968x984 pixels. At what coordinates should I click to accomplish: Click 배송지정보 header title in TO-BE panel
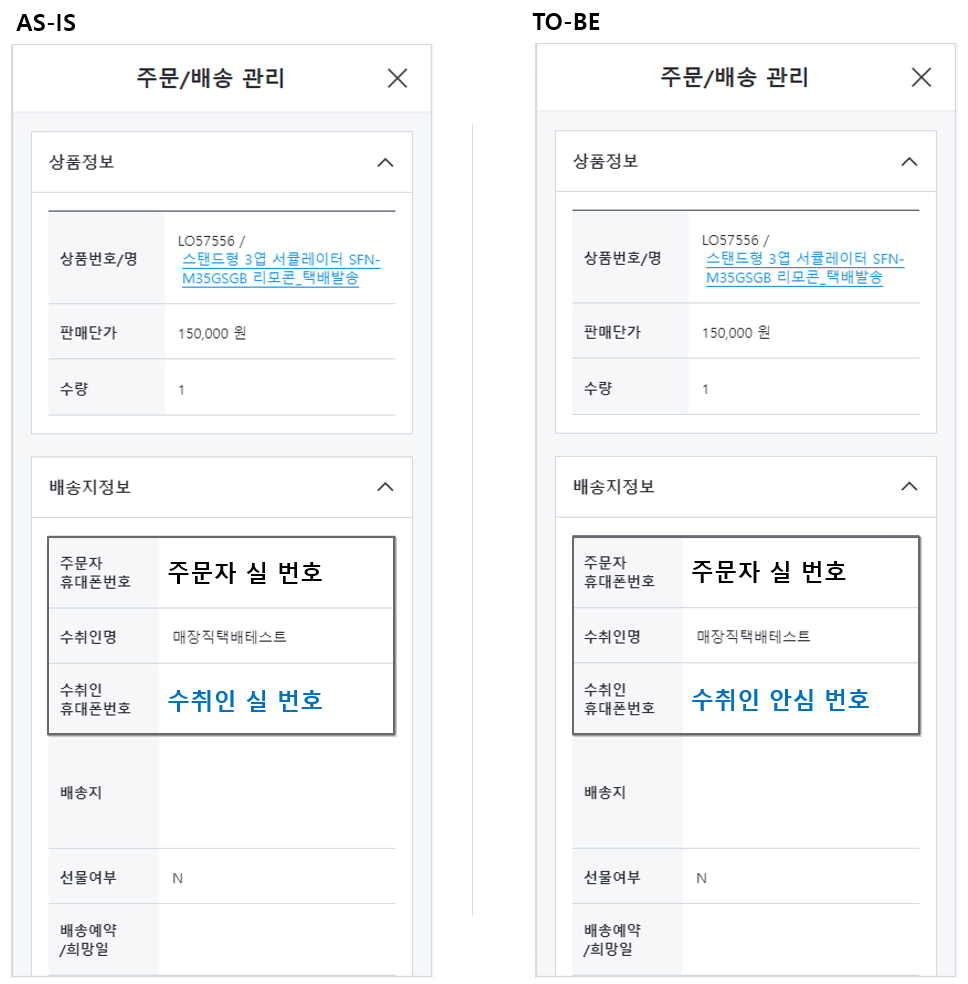(614, 486)
